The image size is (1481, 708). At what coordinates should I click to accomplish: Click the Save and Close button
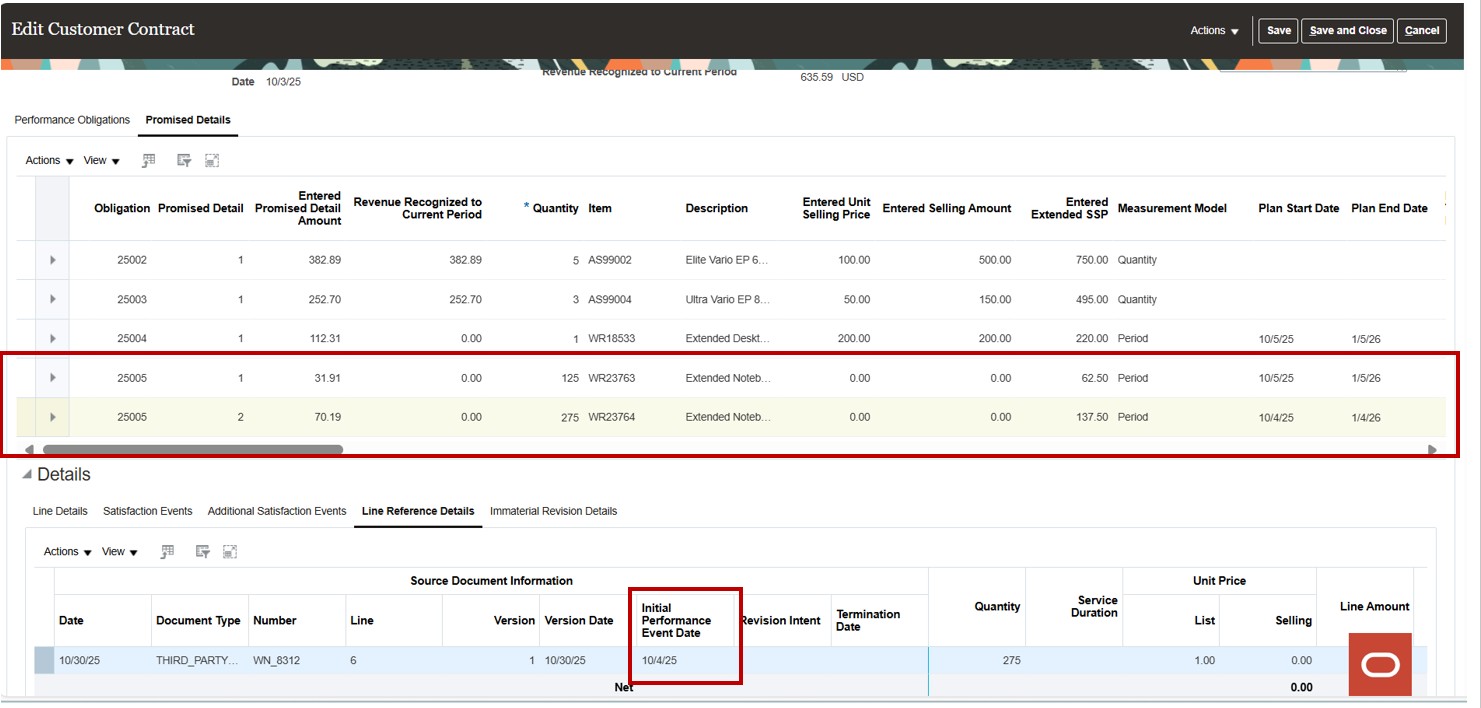coord(1346,30)
